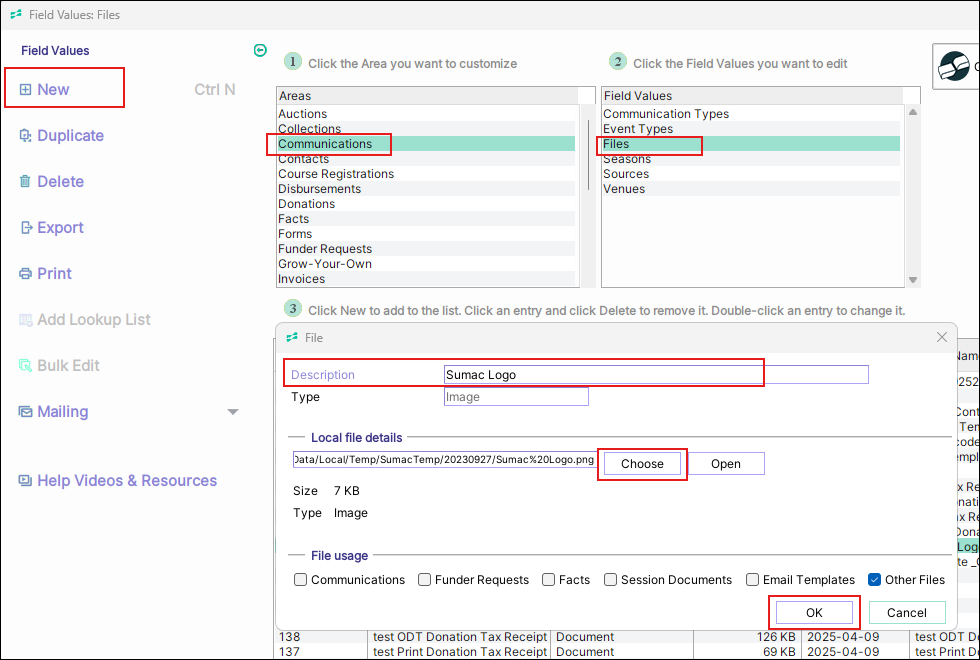Check the Session Documents checkbox
The width and height of the screenshot is (980, 660).
coord(611,580)
